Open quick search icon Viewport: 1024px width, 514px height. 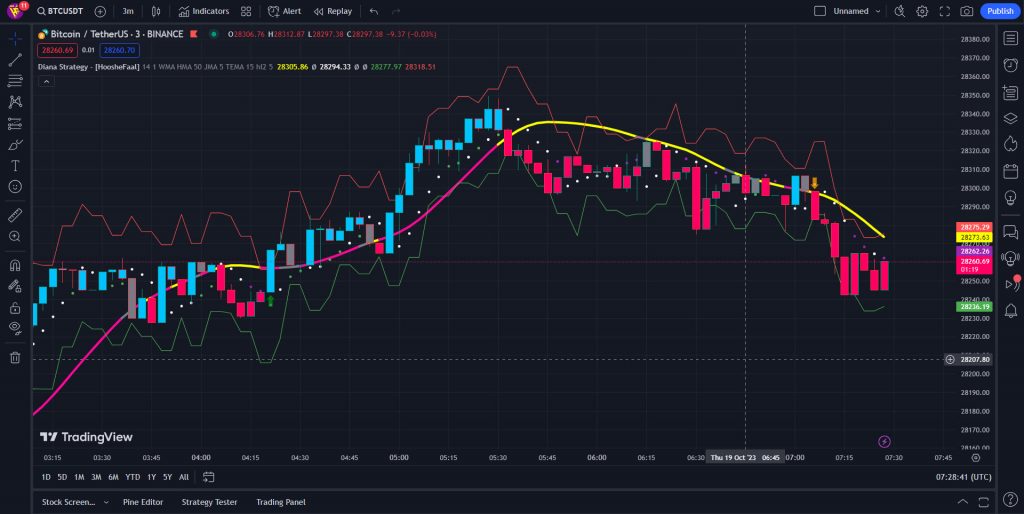(x=899, y=11)
